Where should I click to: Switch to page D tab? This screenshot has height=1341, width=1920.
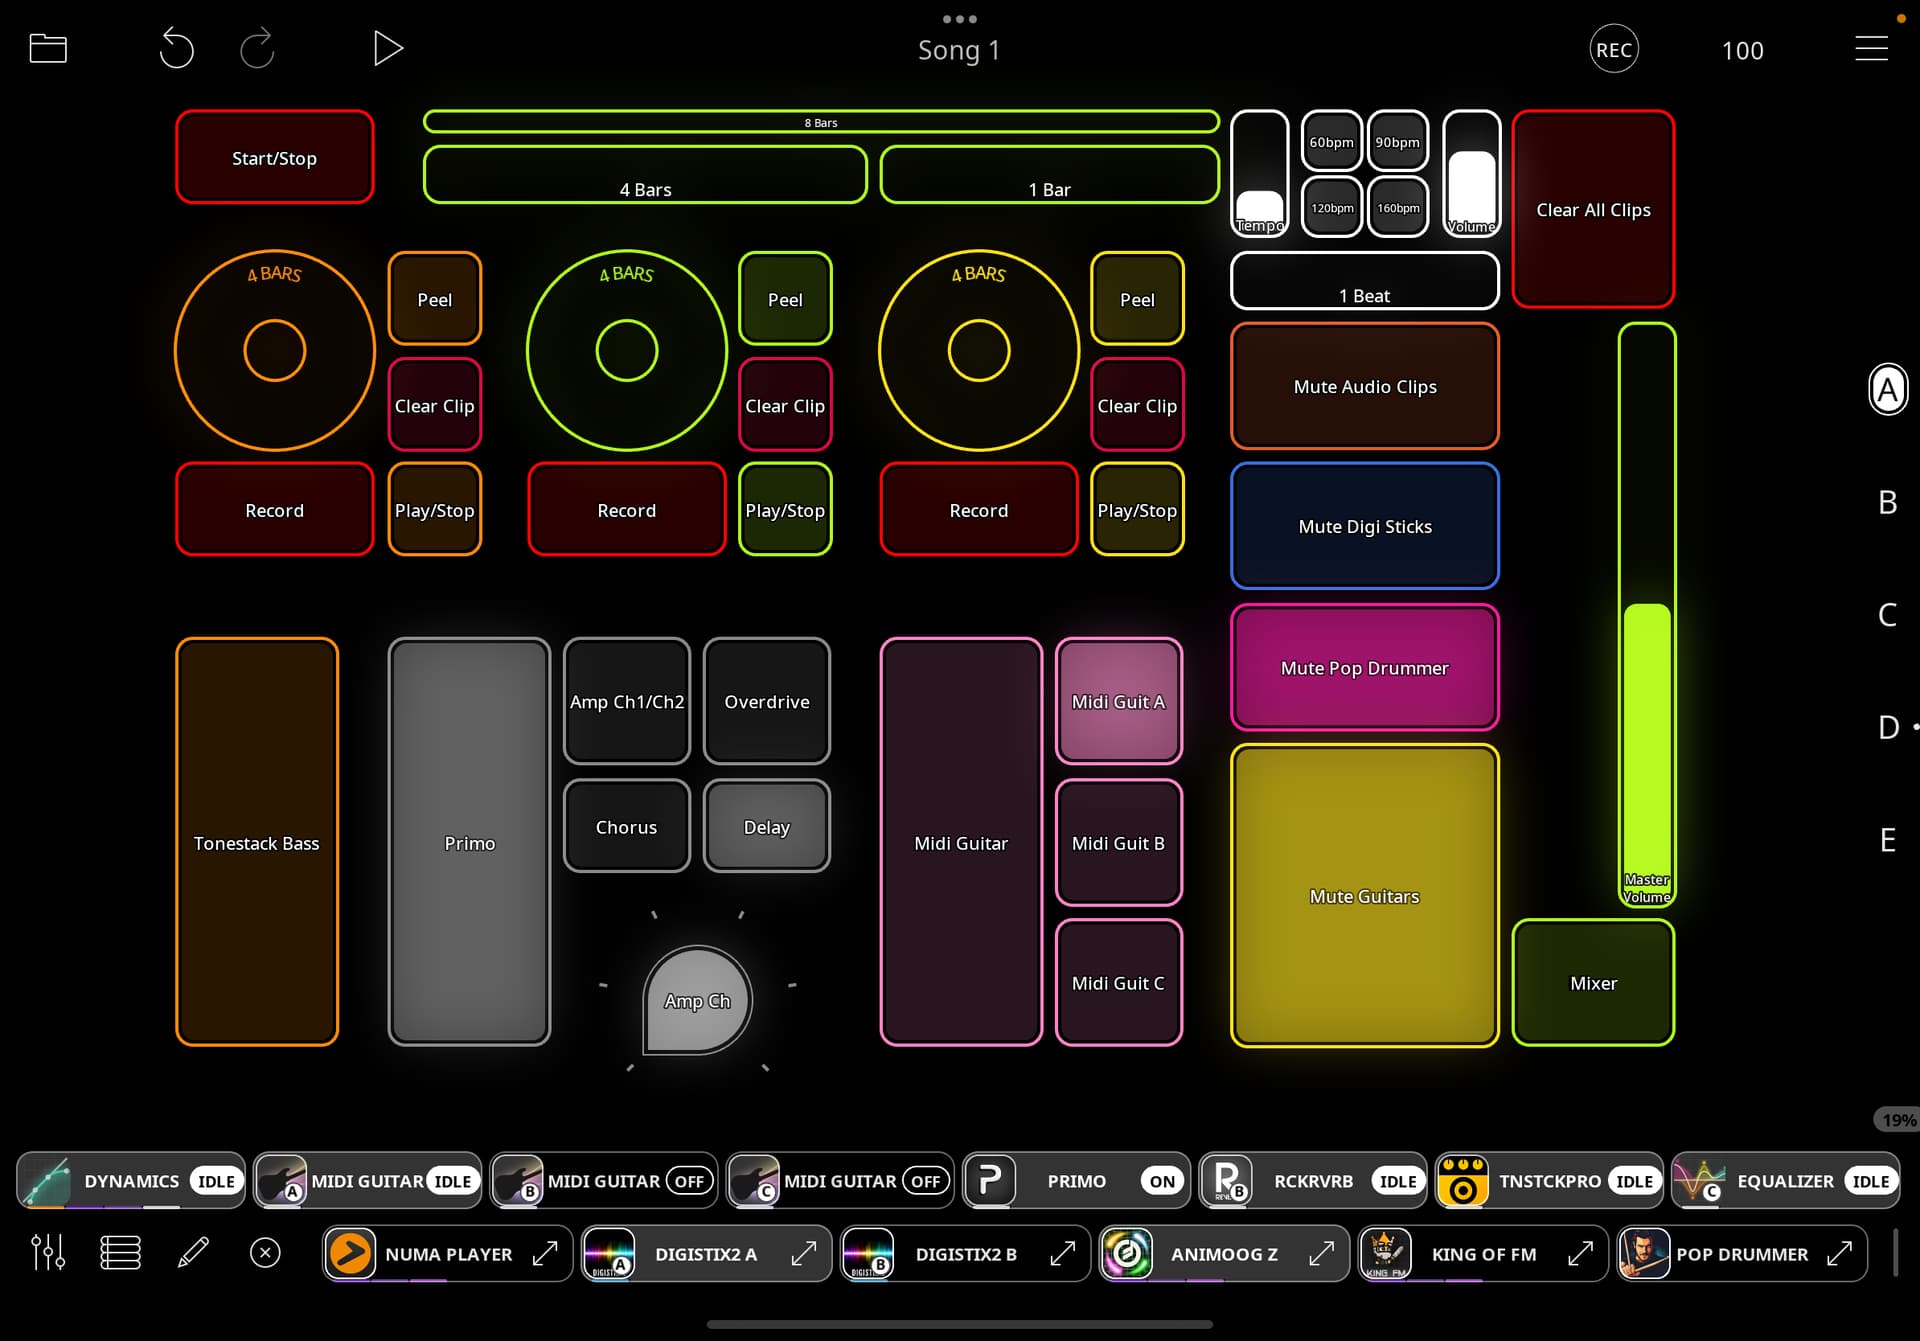coord(1887,727)
